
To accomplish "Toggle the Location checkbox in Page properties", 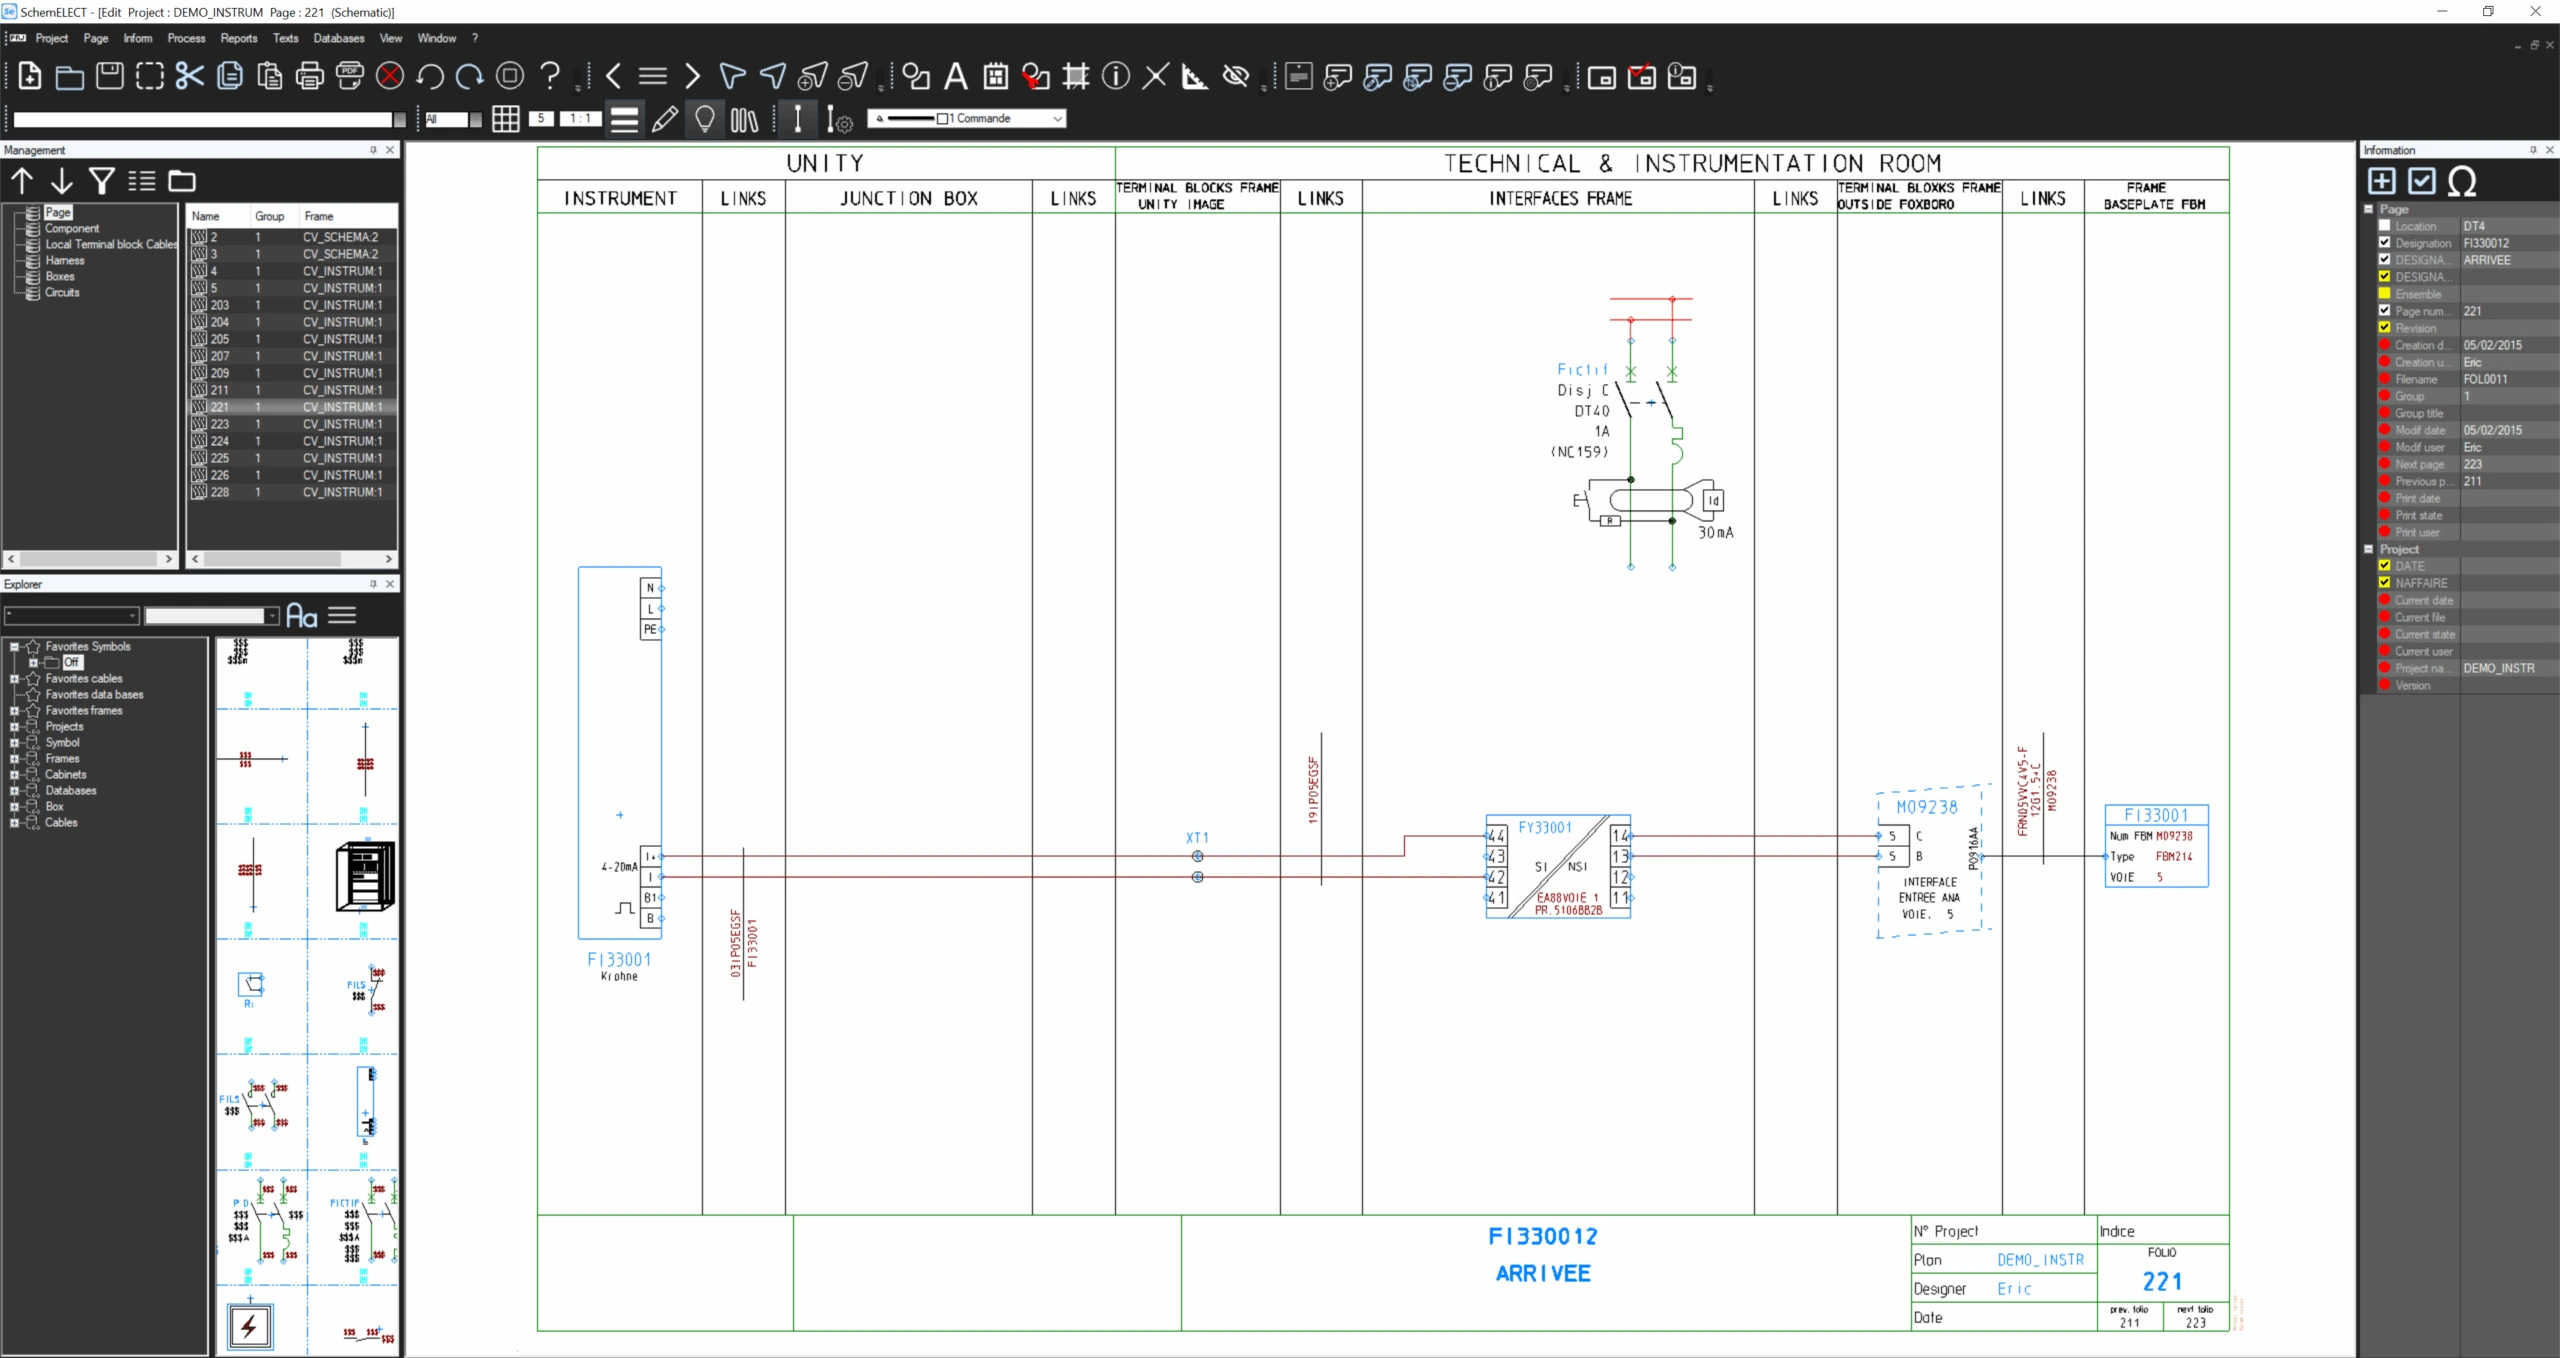I will [x=2384, y=226].
